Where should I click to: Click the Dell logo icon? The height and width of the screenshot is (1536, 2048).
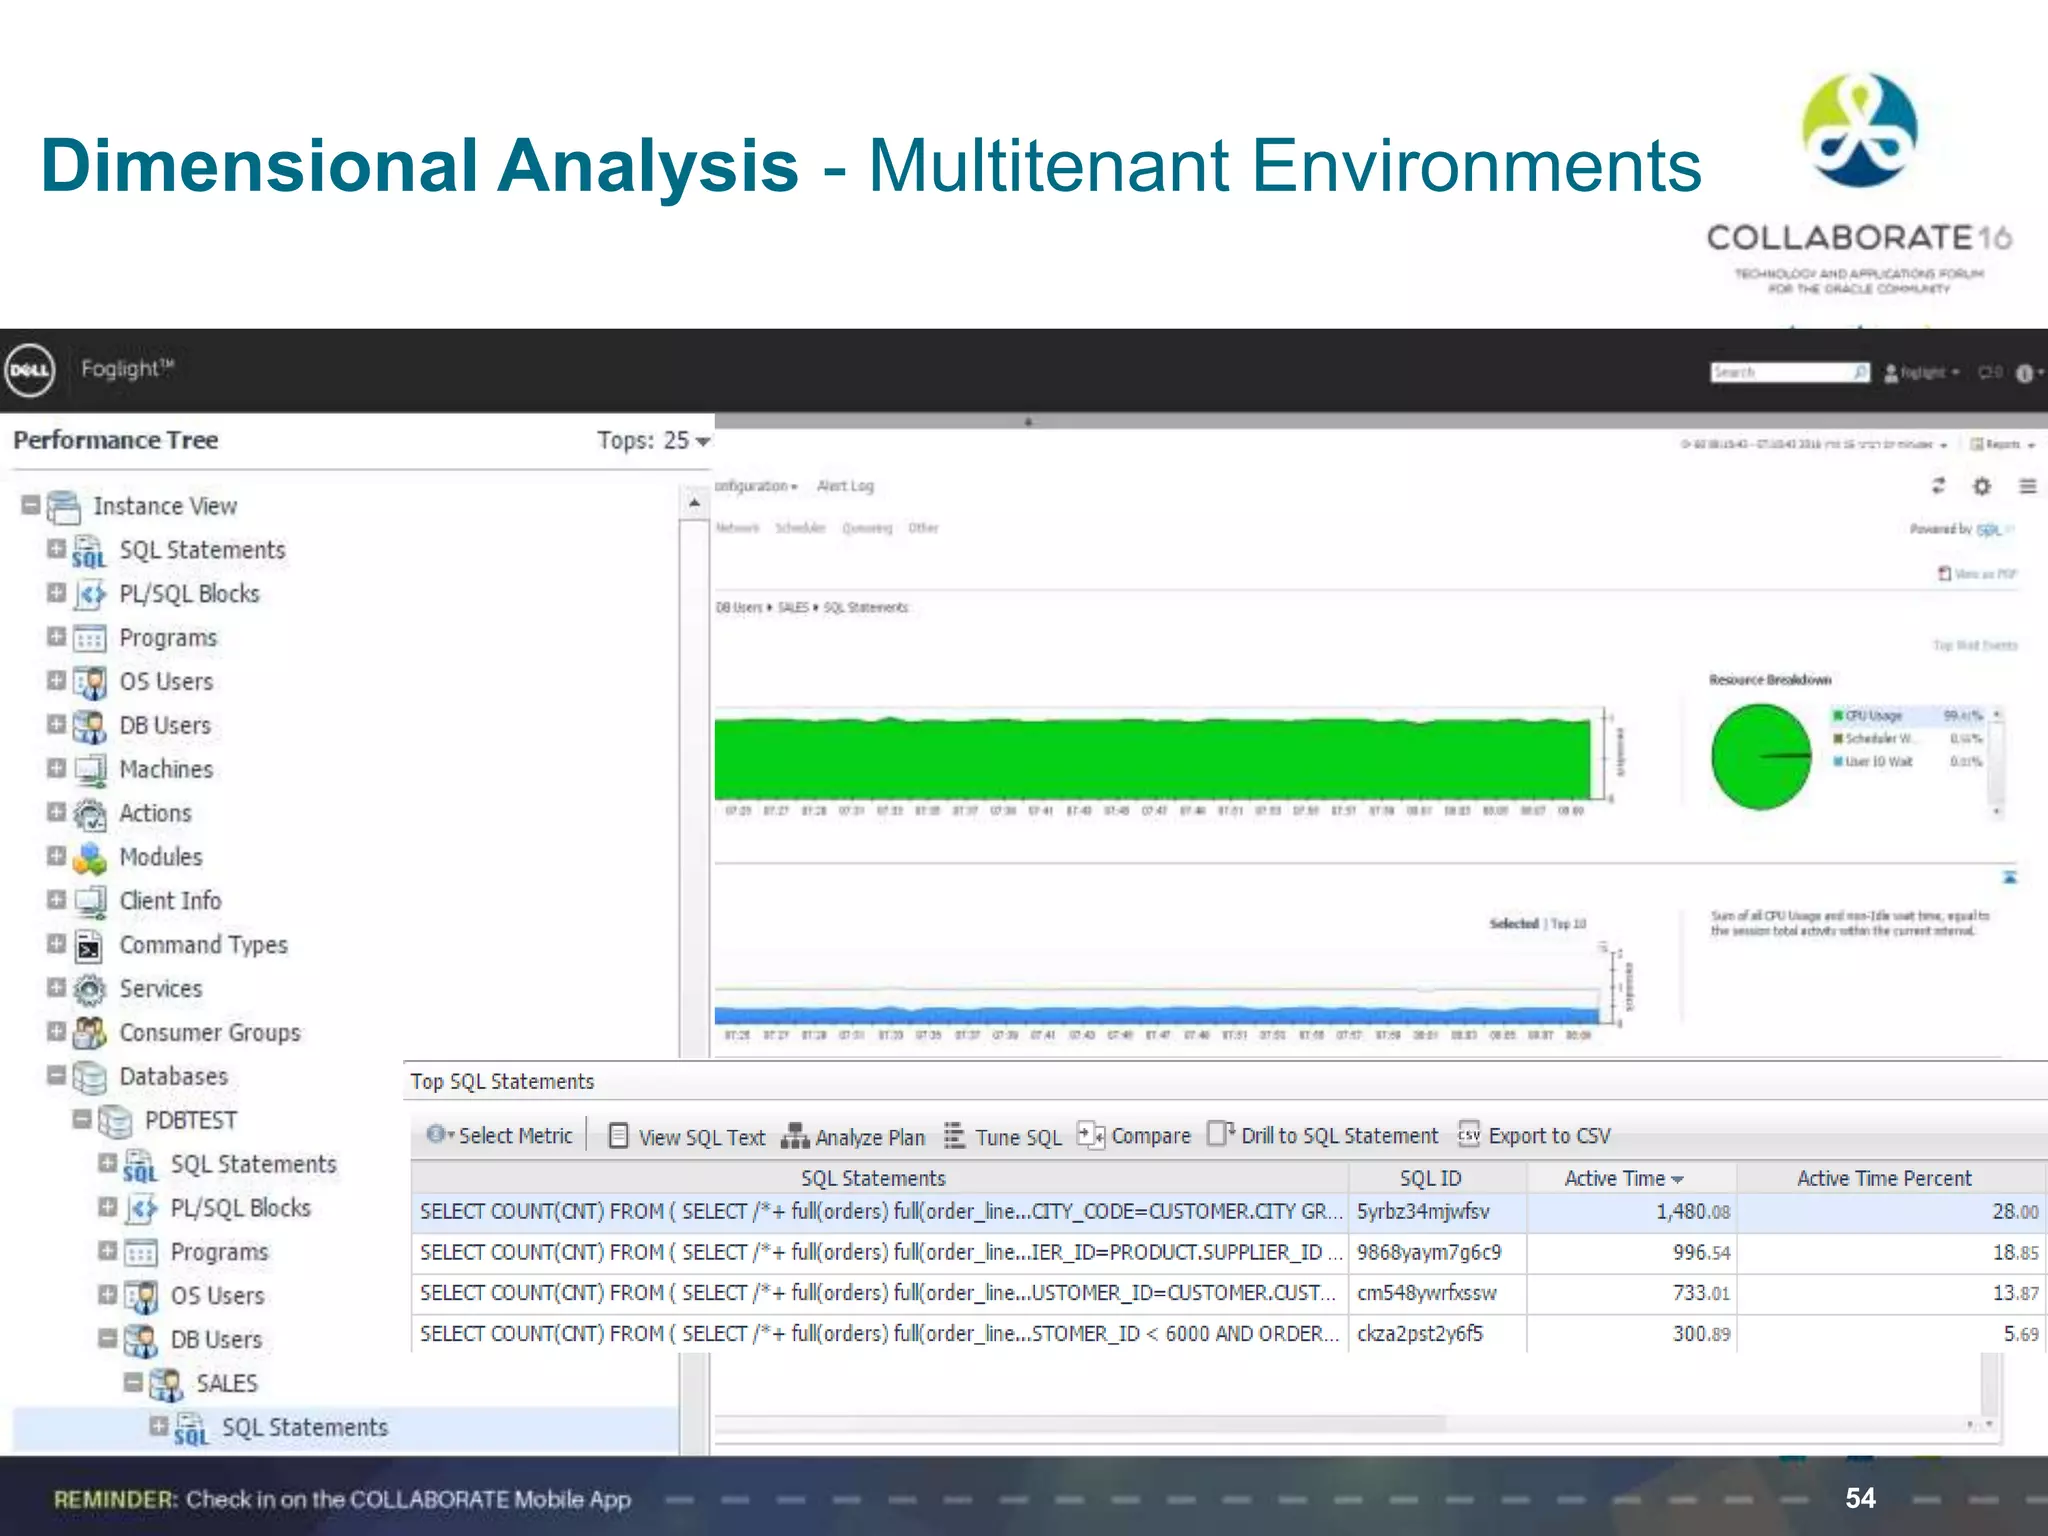[x=30, y=370]
